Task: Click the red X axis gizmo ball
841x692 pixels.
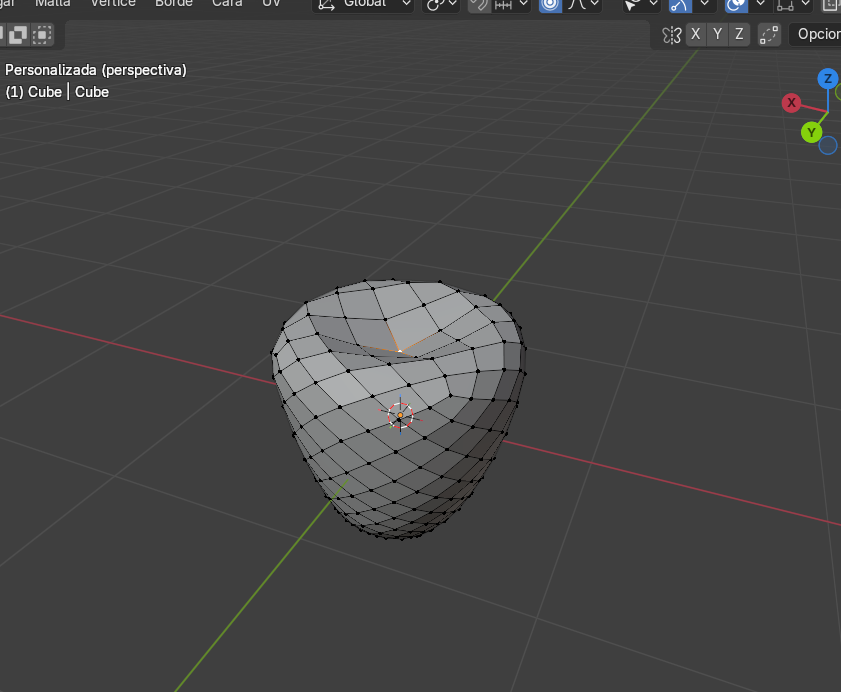Action: [x=792, y=103]
